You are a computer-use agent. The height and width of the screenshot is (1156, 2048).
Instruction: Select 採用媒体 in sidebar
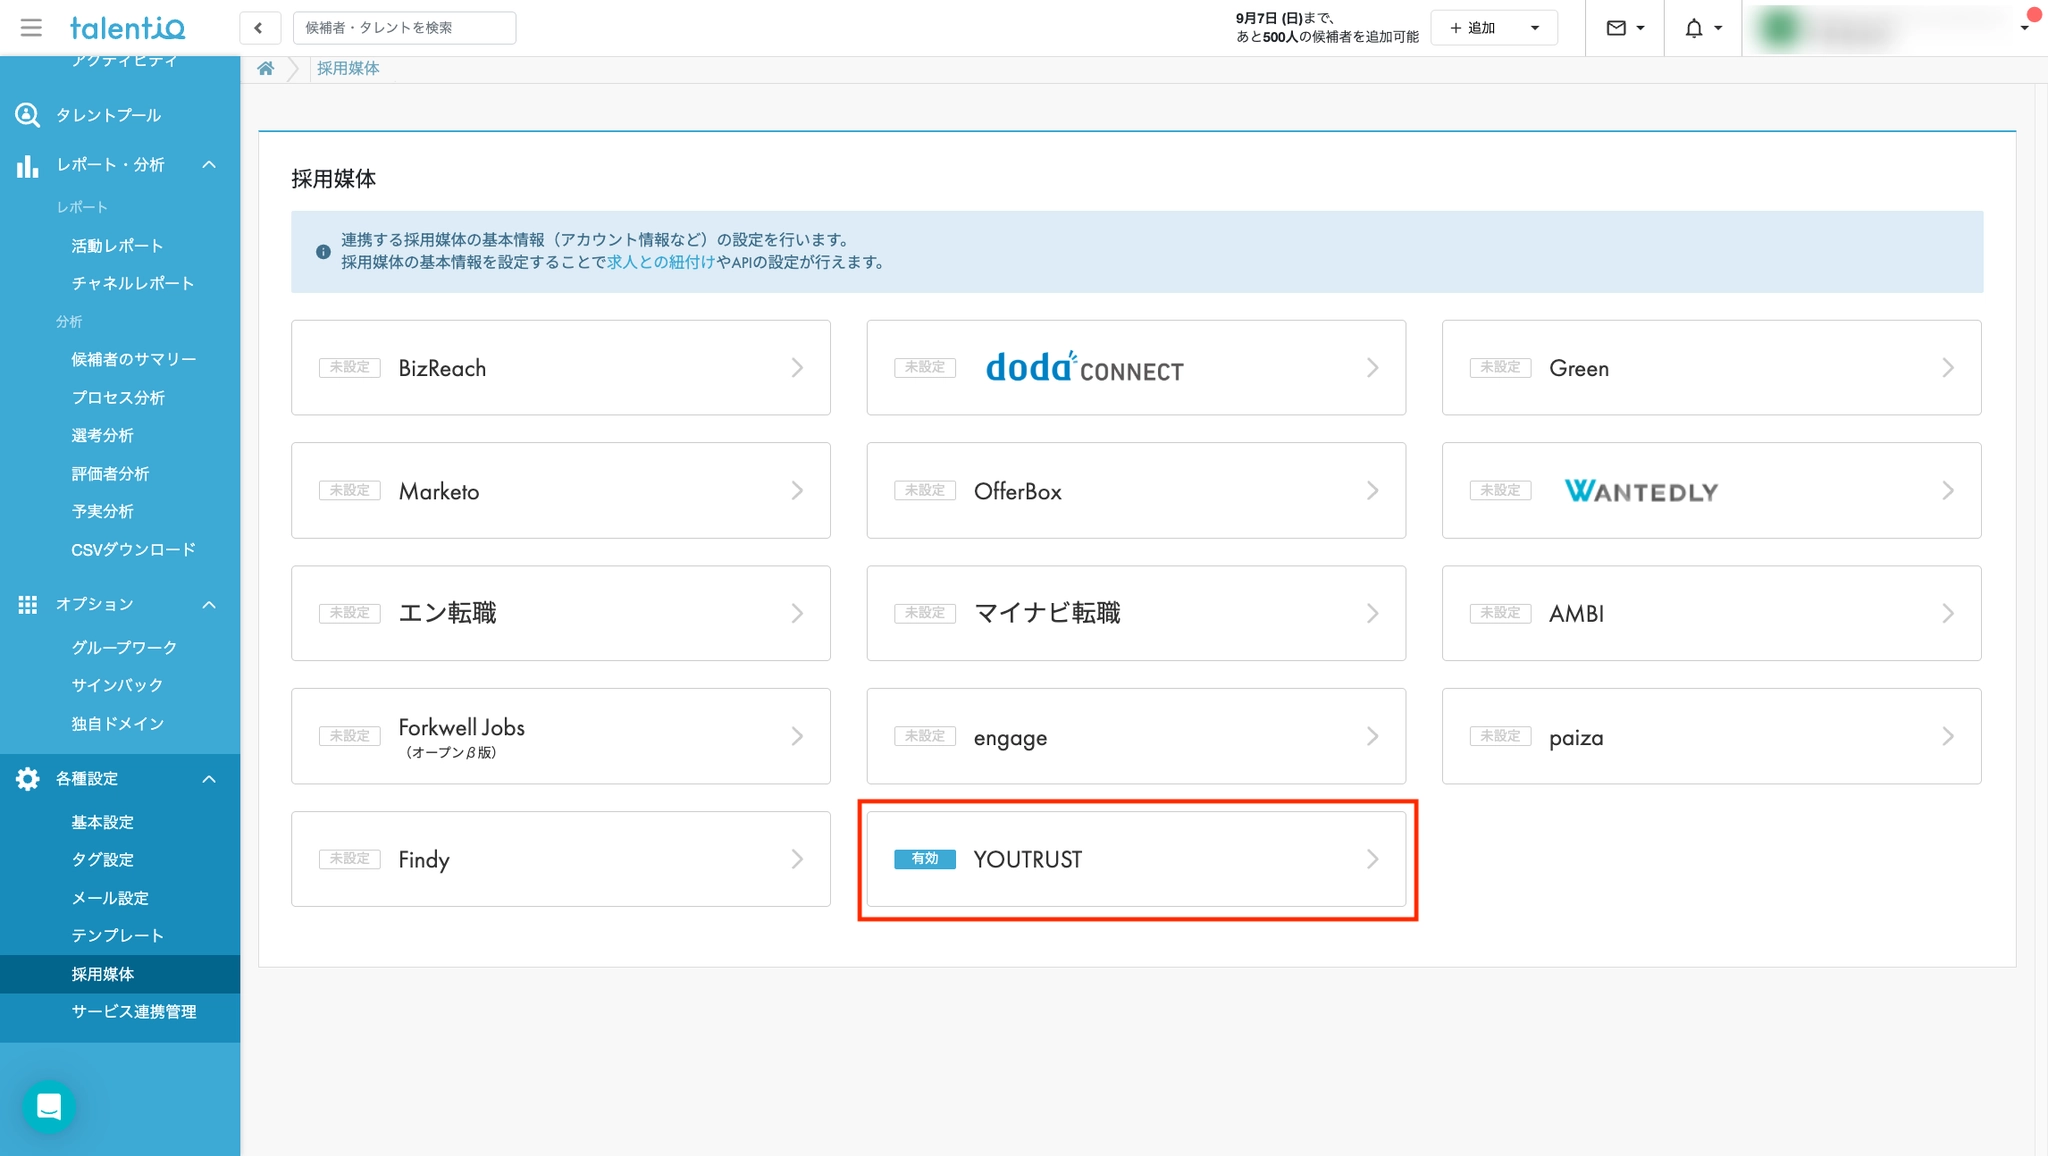coord(120,974)
